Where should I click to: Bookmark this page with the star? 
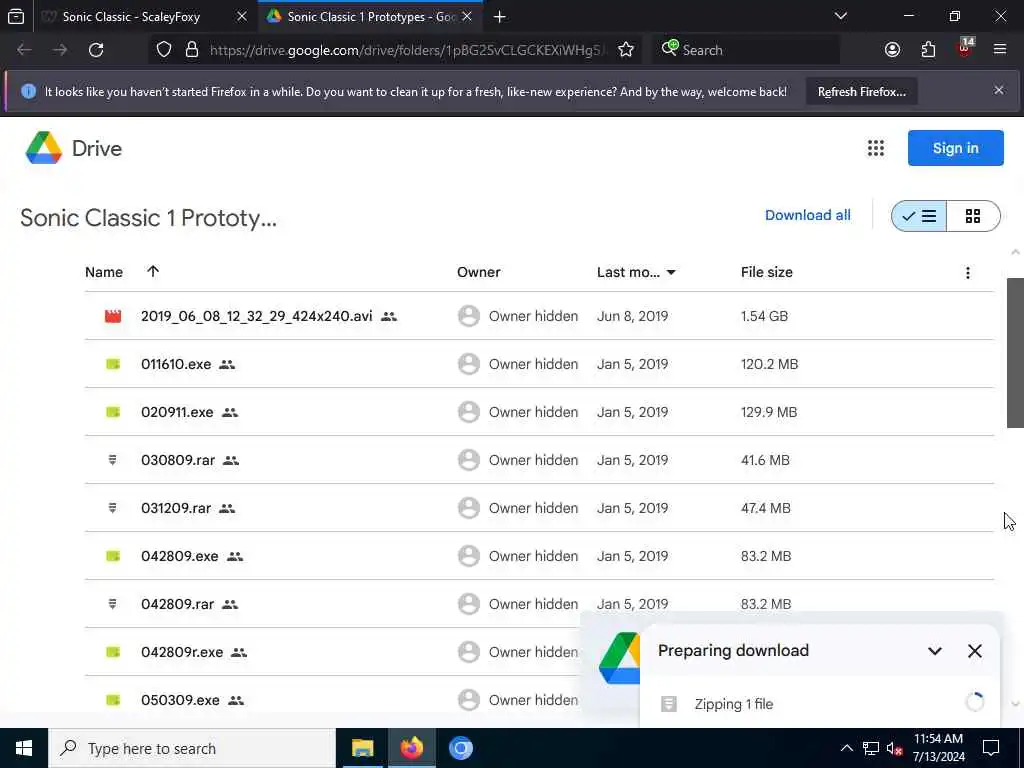(626, 50)
